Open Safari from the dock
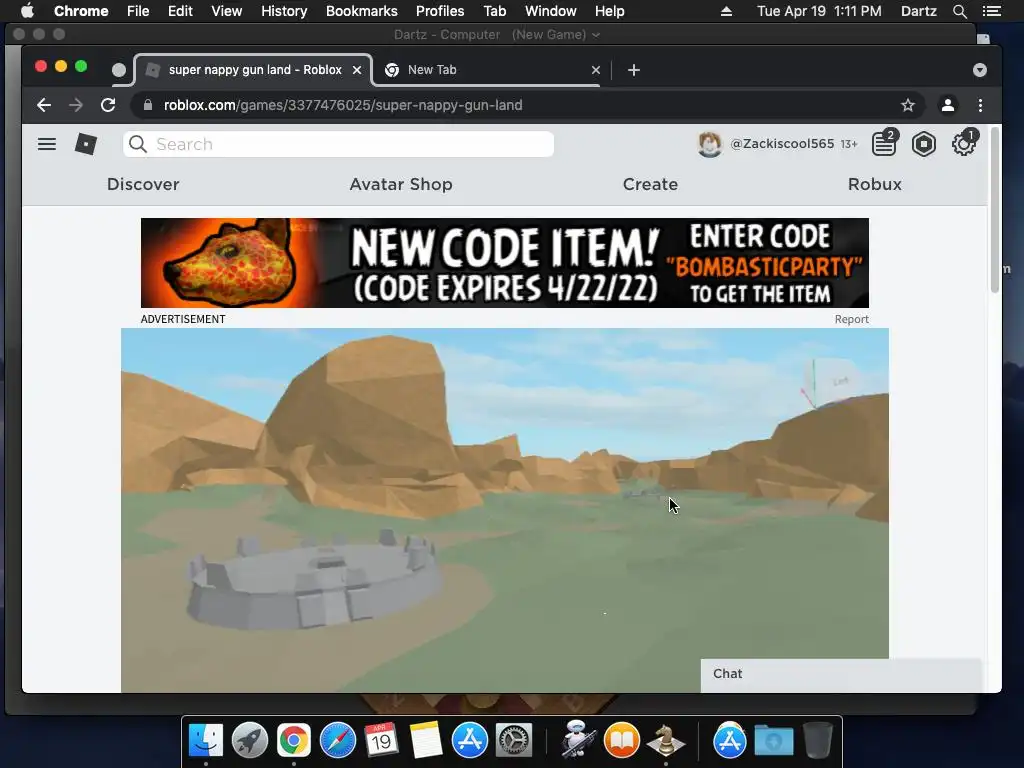Screen dimensions: 1024x768 click(338, 741)
